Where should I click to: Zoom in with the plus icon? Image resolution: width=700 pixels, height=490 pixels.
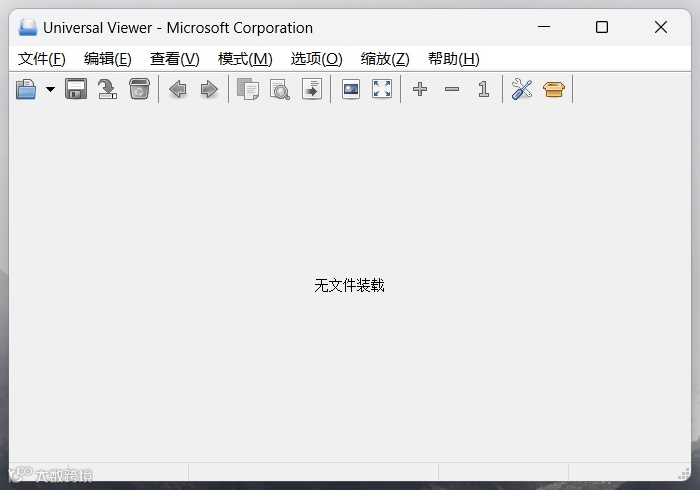[x=420, y=89]
